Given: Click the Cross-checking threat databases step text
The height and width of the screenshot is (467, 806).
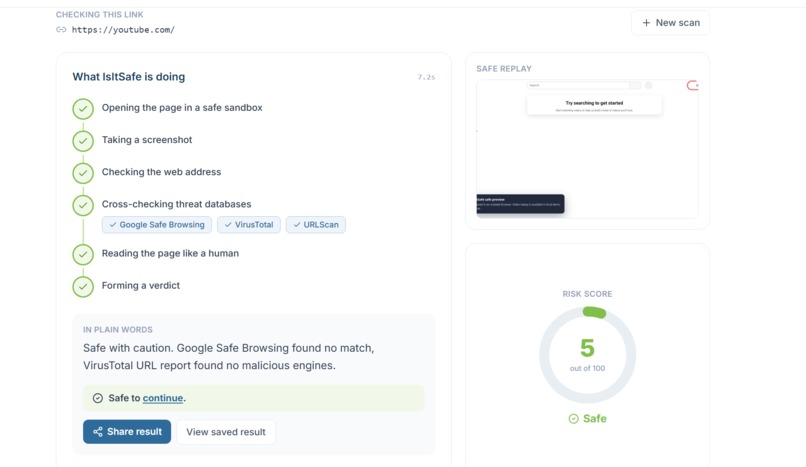Looking at the screenshot, I should [x=176, y=204].
